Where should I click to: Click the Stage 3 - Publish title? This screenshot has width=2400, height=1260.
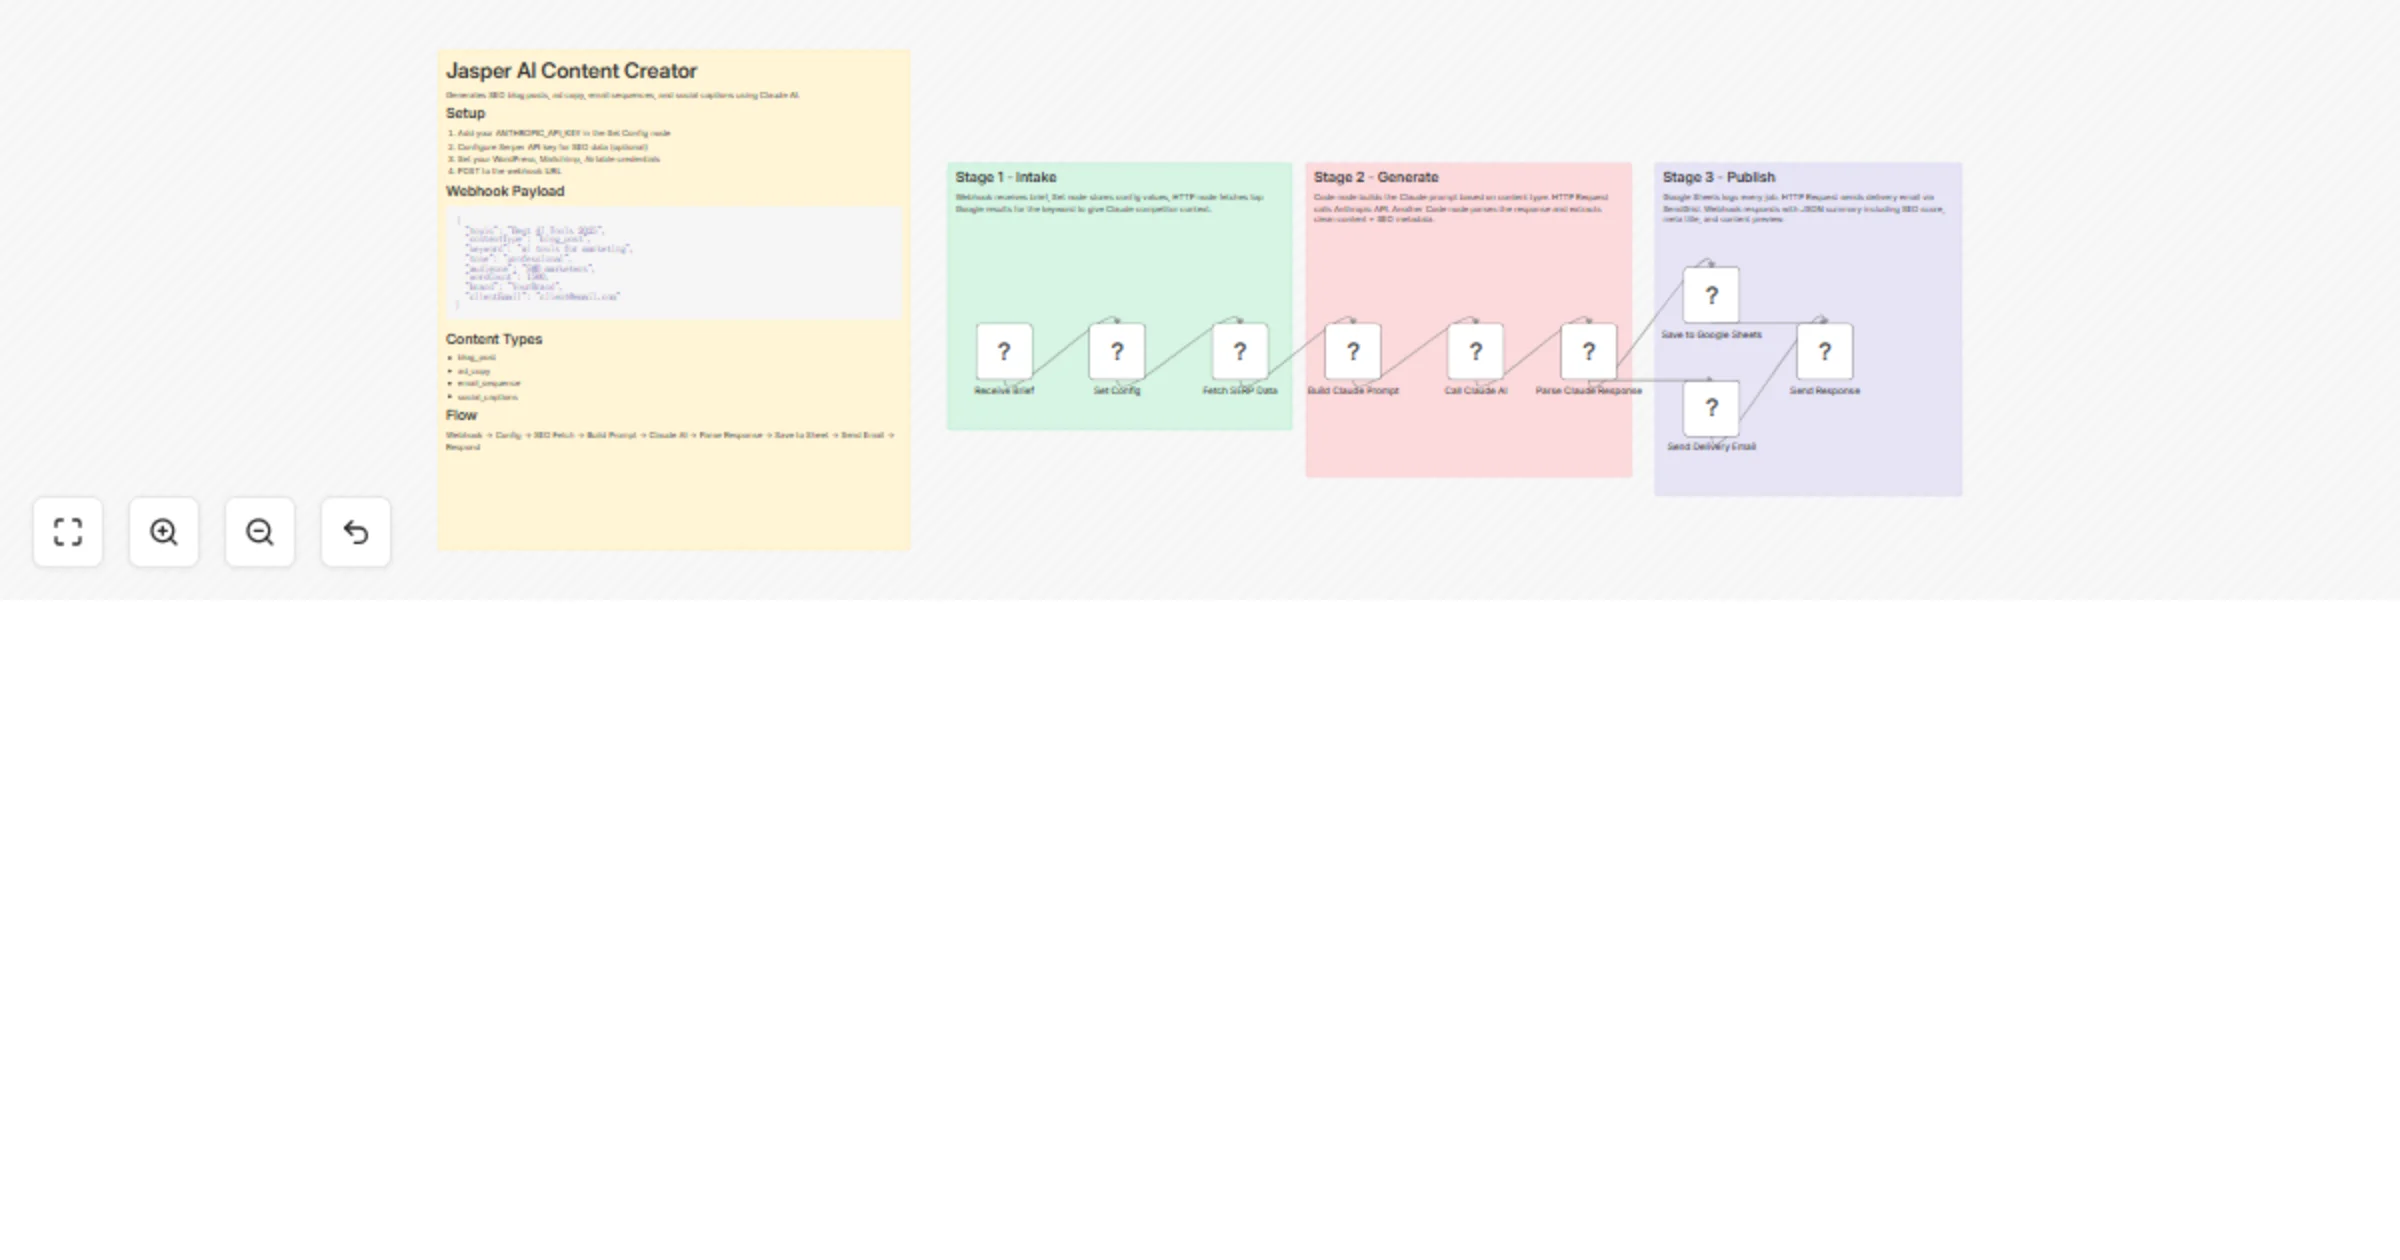(1719, 177)
